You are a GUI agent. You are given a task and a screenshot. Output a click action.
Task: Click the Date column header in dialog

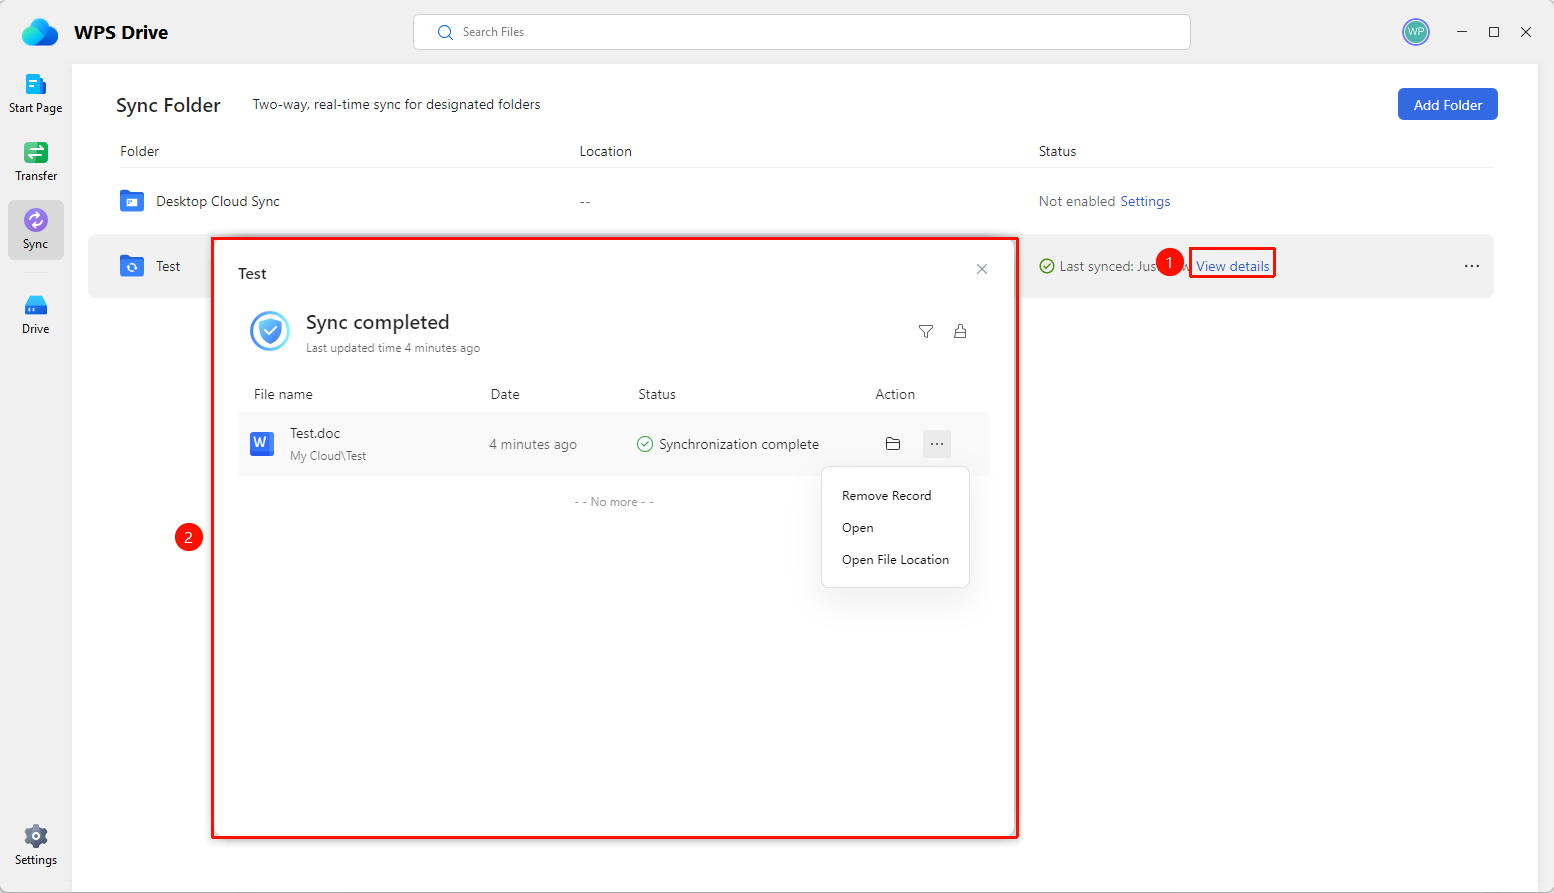(505, 394)
